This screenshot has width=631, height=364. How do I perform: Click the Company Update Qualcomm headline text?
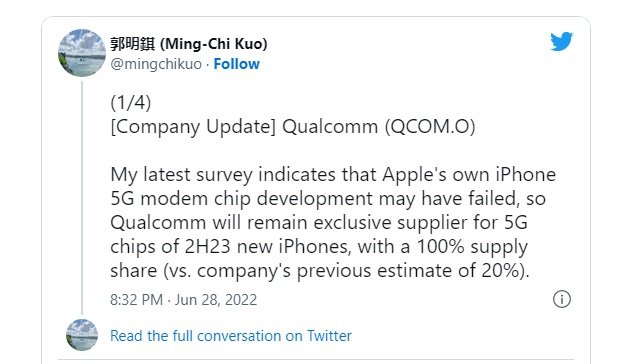293,127
